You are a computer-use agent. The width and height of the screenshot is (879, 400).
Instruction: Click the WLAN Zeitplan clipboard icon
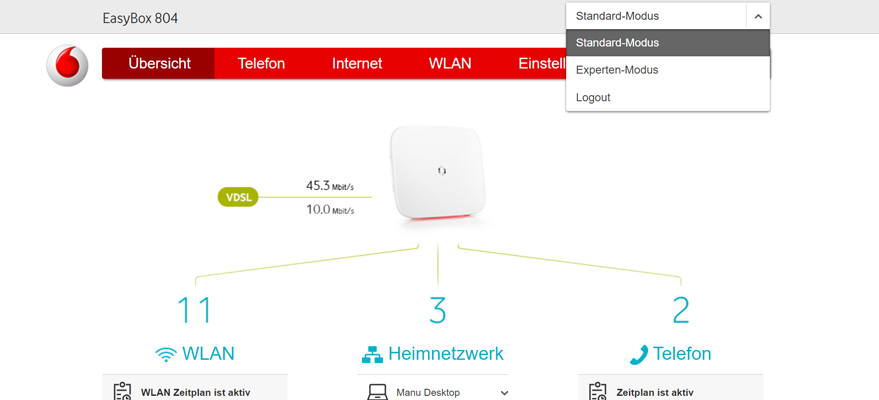pos(122,392)
